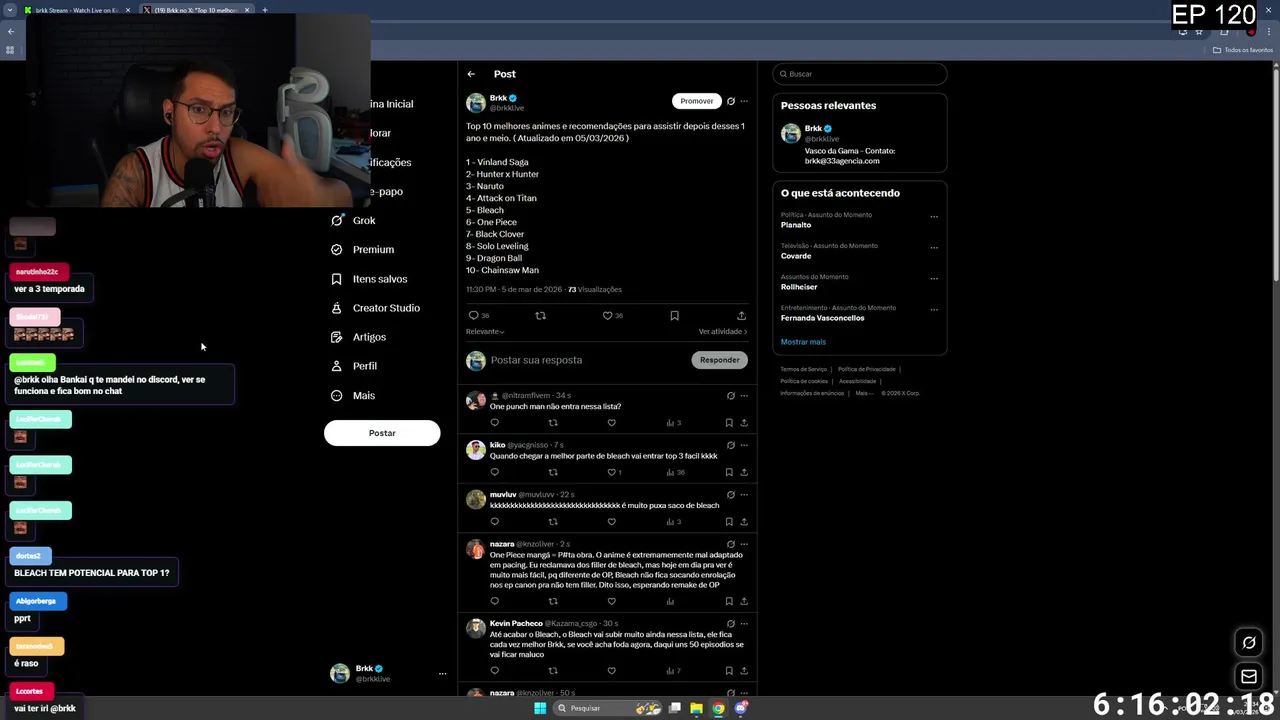View analytics on kiko's reply

coord(675,472)
